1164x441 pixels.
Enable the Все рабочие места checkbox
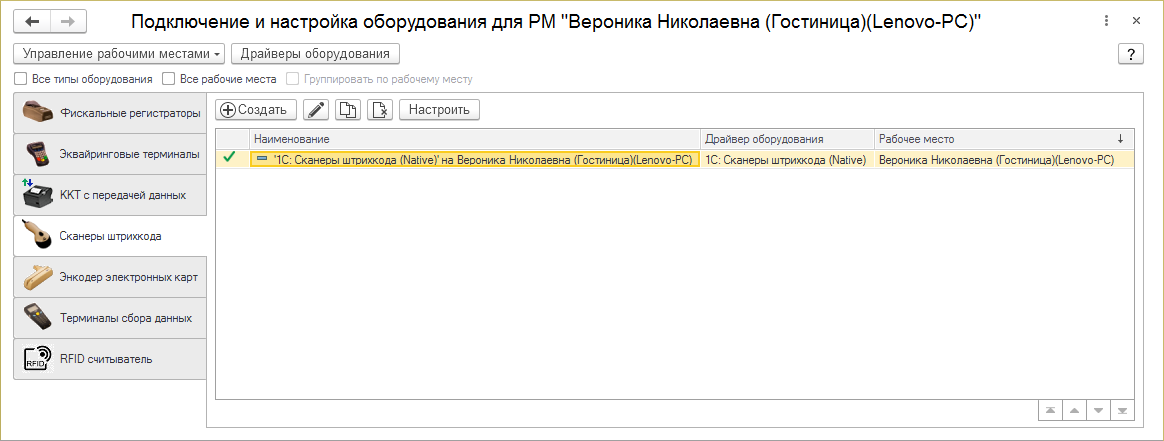click(169, 79)
